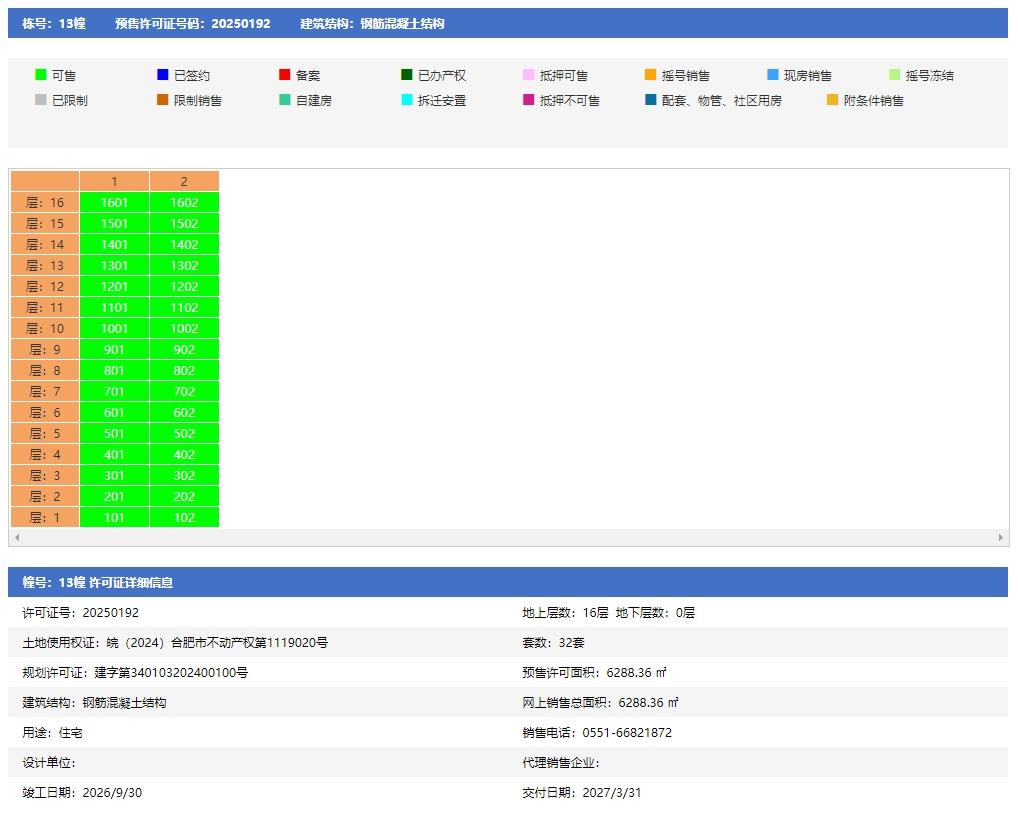Click the dark green 已办产权 legend swatch

(406, 75)
